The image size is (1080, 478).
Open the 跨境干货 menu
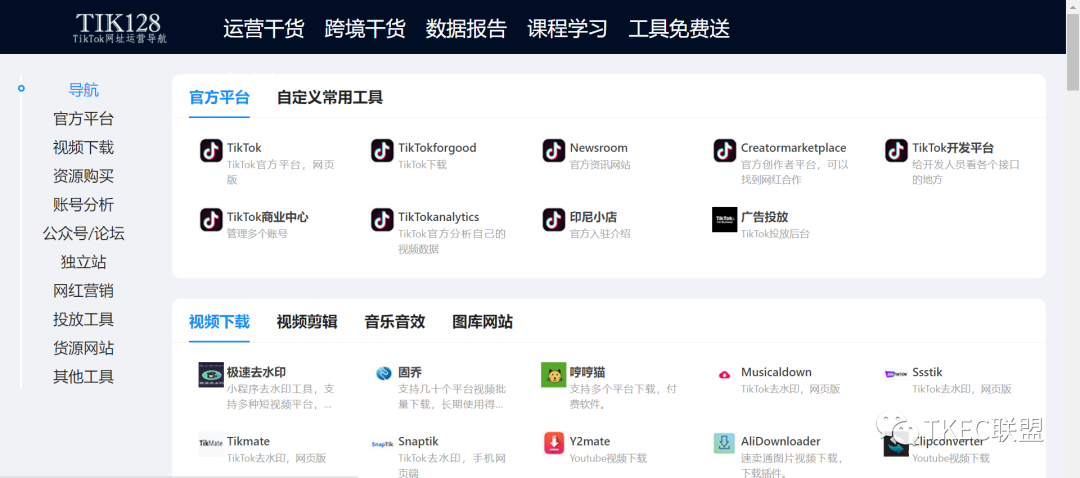[365, 29]
